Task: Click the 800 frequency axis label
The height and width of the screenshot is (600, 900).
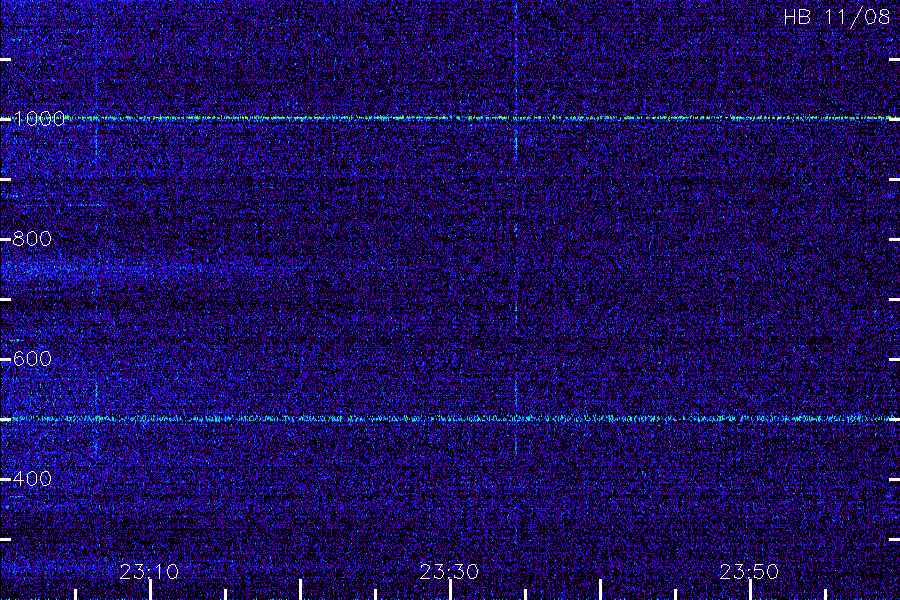Action: pos(32,239)
